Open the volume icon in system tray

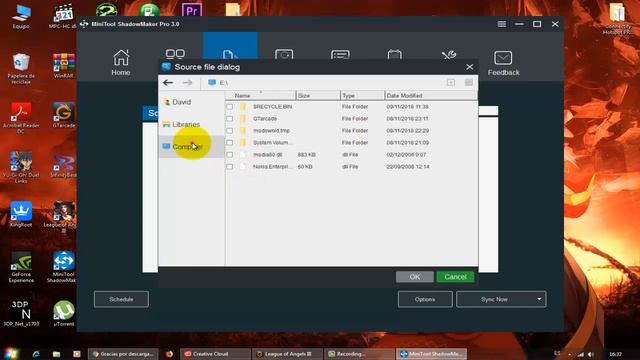591,354
